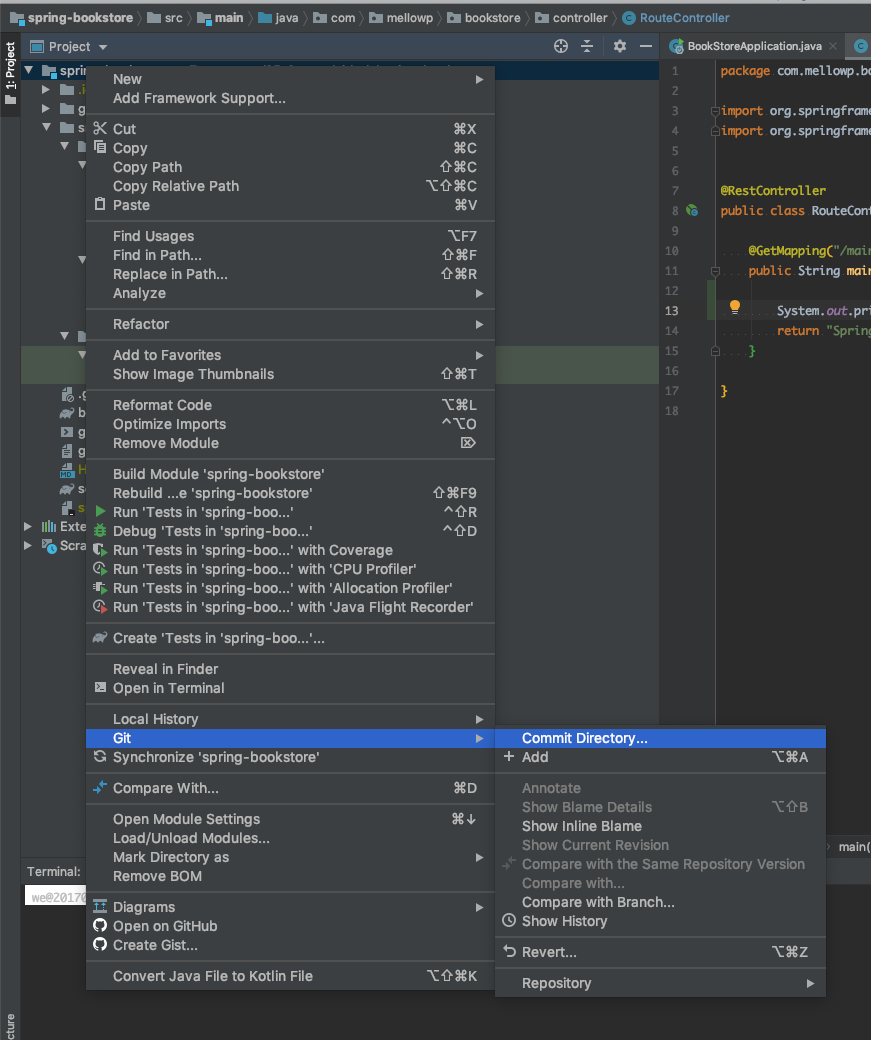Expand Mark Directory as submenu arrow

[x=479, y=857]
